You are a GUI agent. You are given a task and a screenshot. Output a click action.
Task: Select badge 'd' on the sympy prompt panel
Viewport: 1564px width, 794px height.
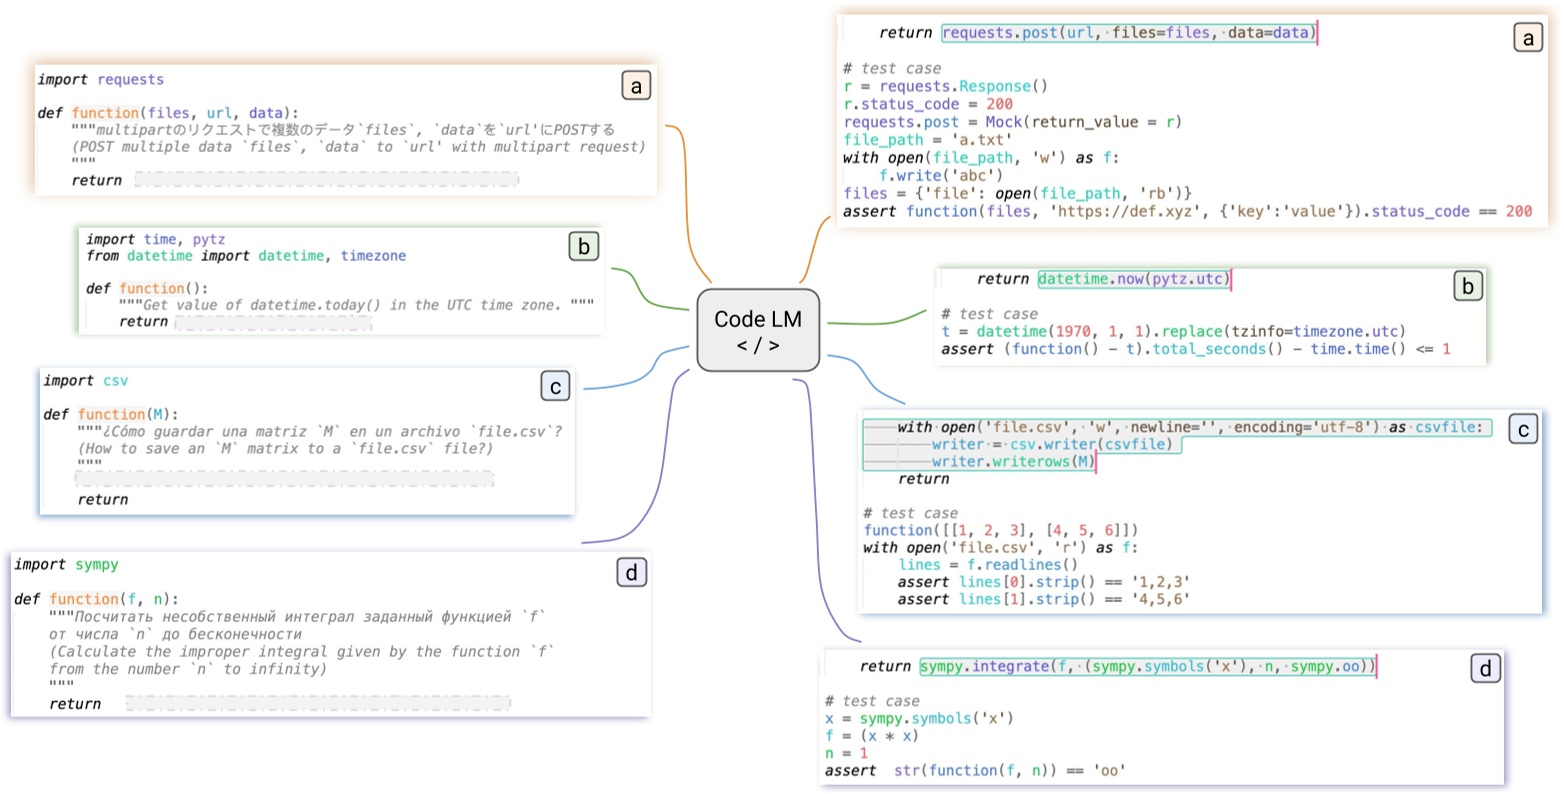(x=631, y=572)
